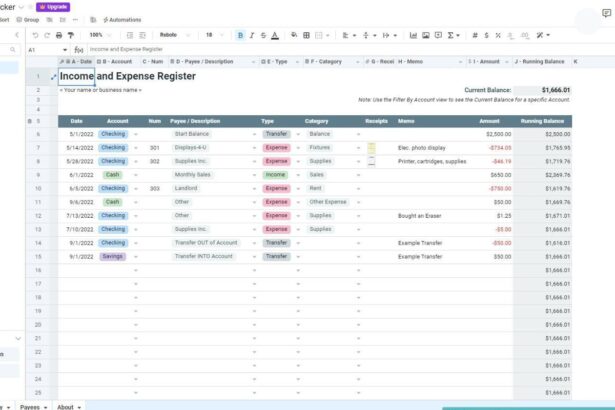Expand row 1 with arrow icon
Image resolution: width=615 pixels, height=410 pixels.
(x=54, y=77)
